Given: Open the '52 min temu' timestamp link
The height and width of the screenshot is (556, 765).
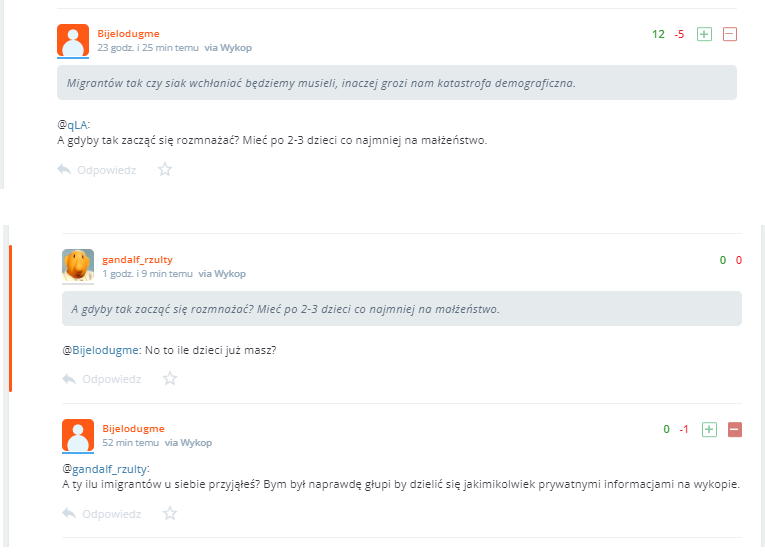Looking at the screenshot, I should (x=130, y=442).
